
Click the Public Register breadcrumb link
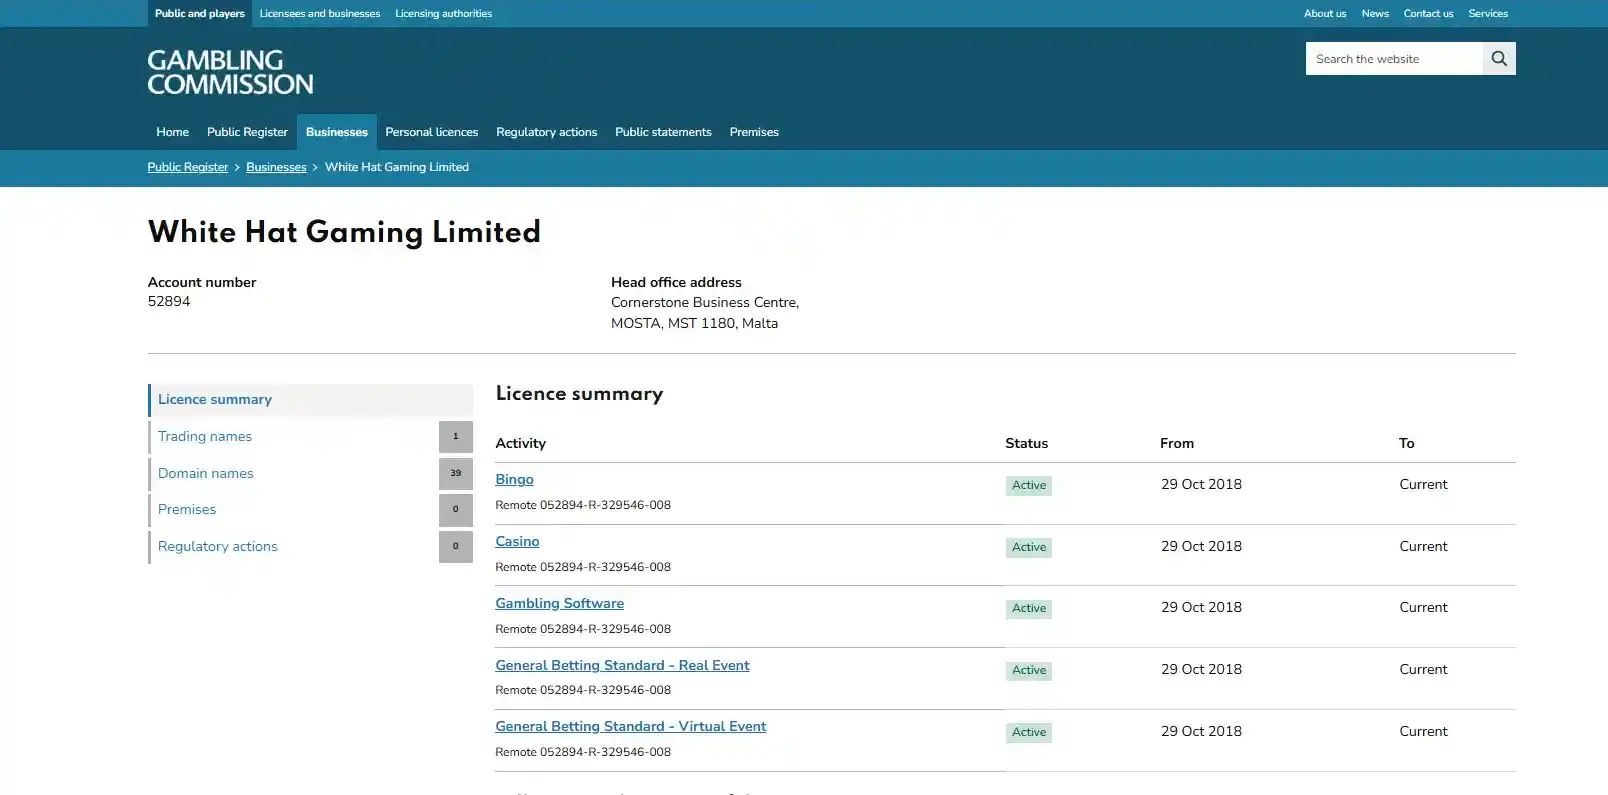click(188, 167)
